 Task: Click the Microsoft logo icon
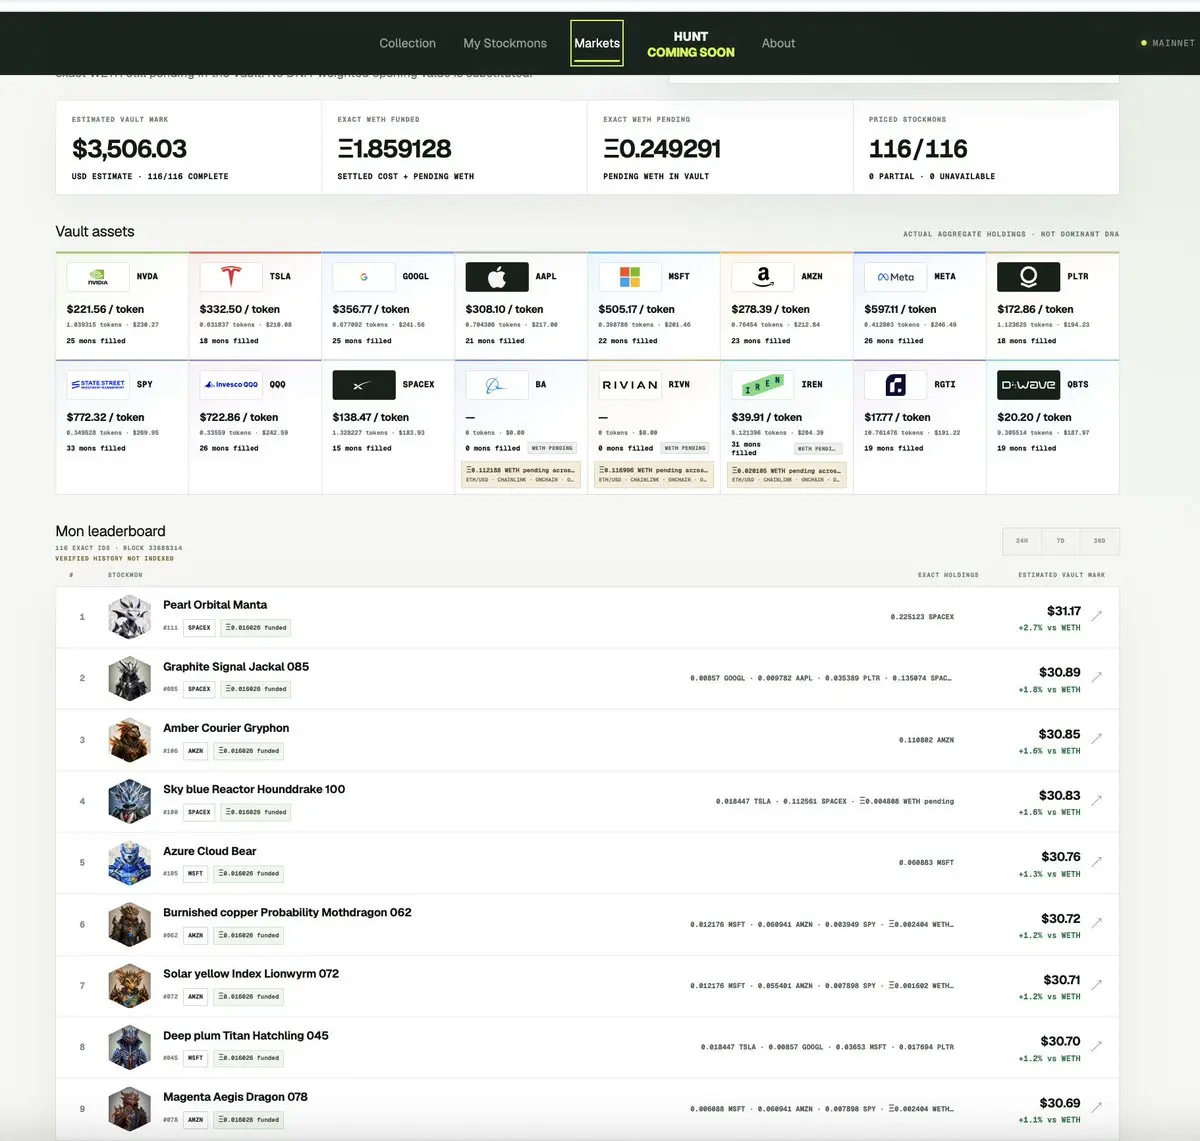(x=629, y=276)
